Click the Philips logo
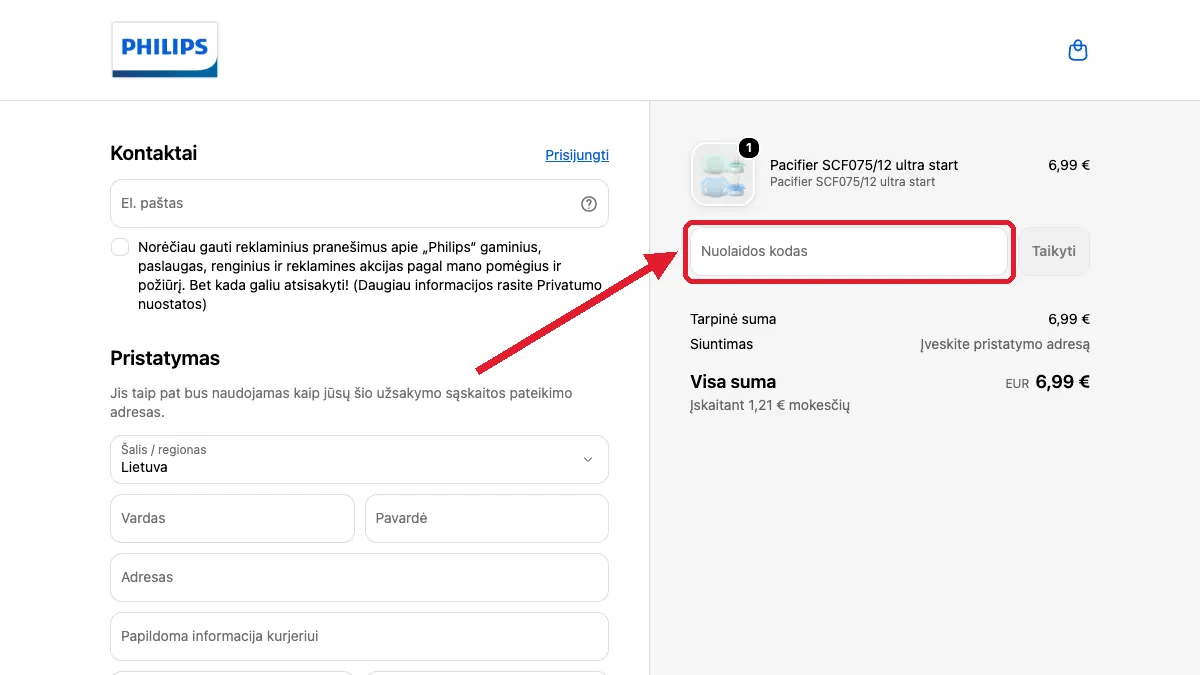1200x675 pixels. (164, 49)
